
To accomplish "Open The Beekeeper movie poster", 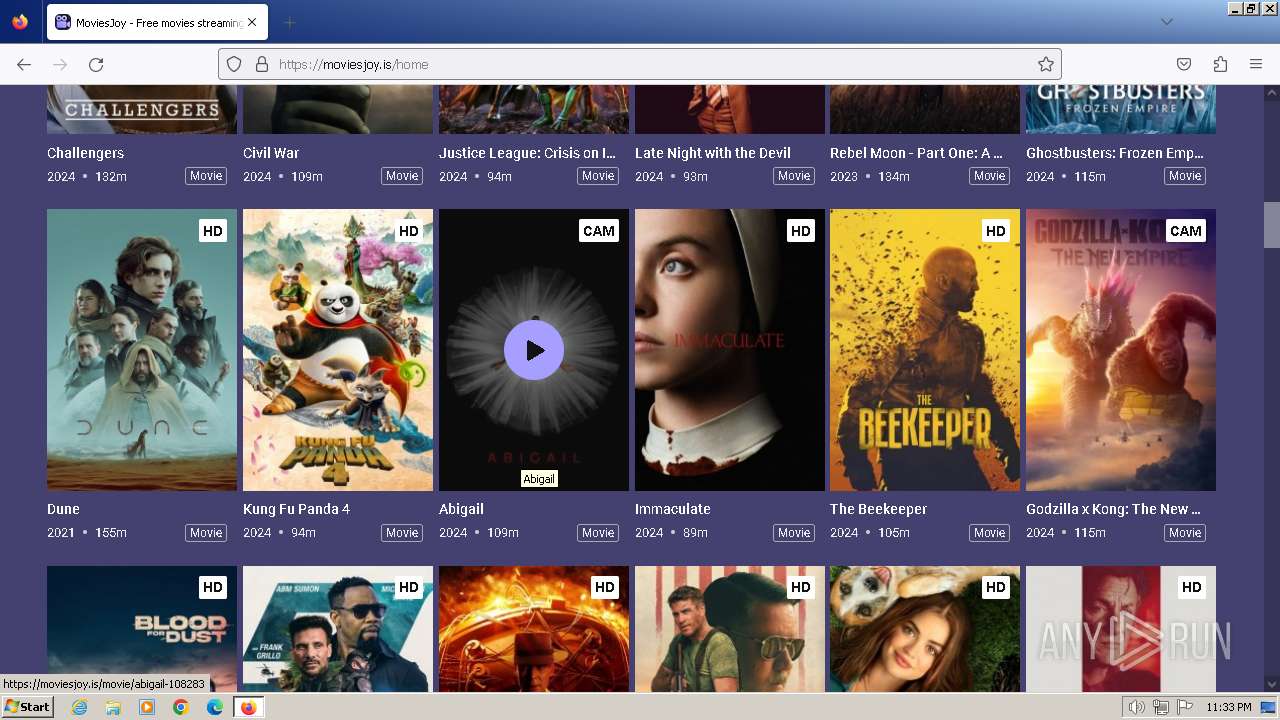I will pos(925,350).
